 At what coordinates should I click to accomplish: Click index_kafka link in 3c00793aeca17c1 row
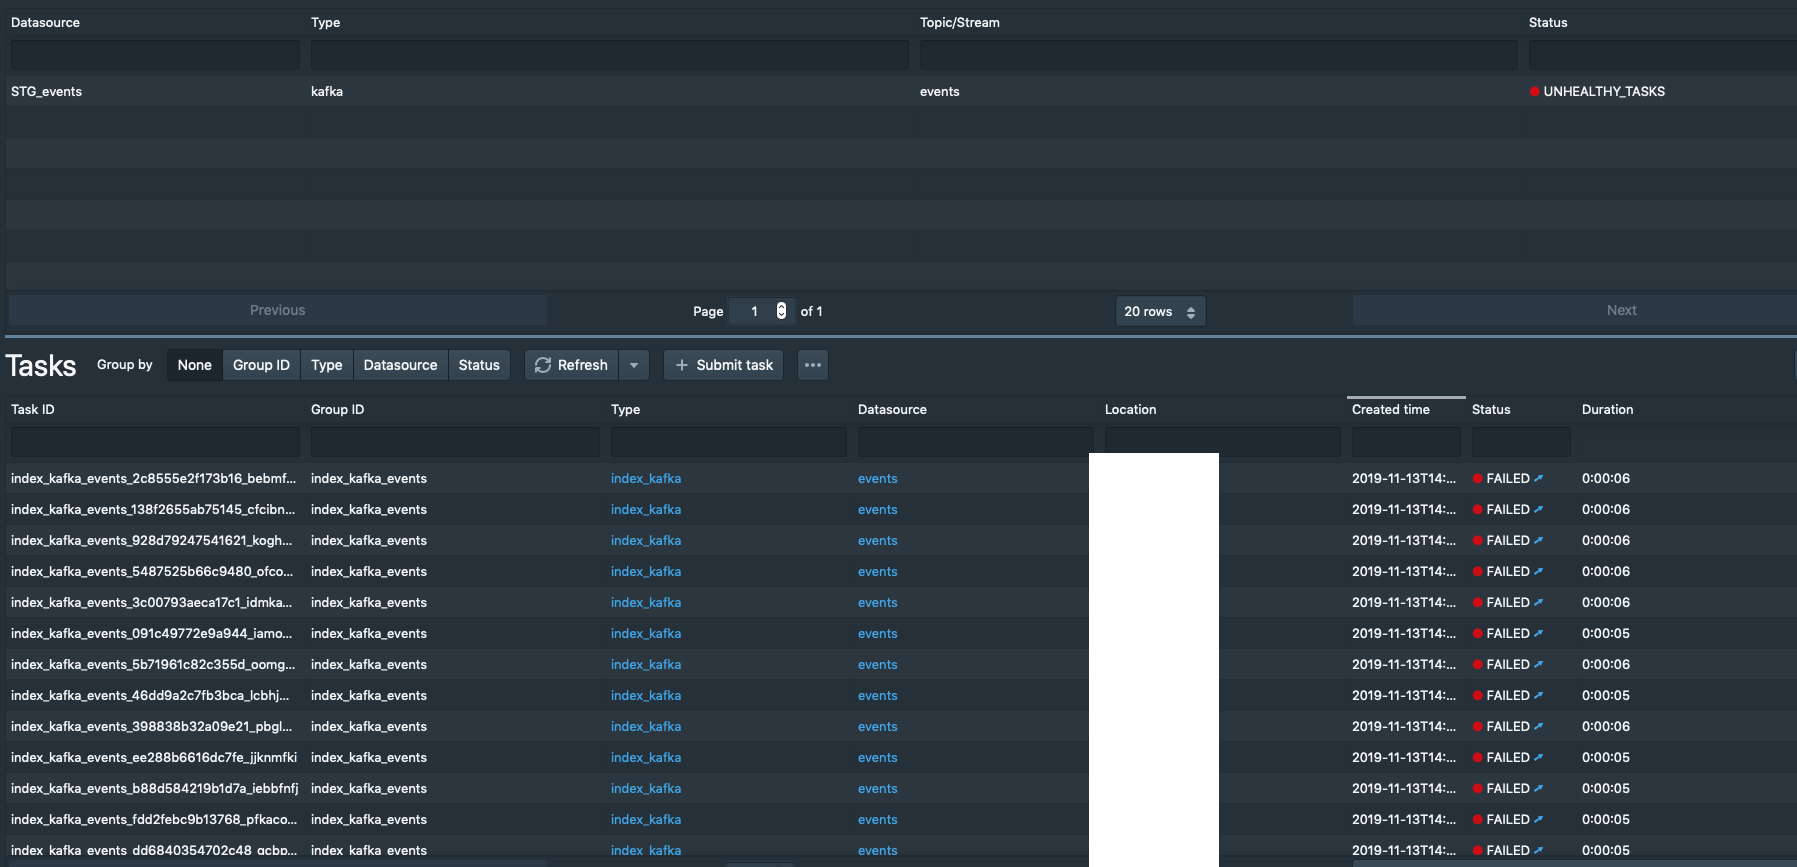[646, 602]
